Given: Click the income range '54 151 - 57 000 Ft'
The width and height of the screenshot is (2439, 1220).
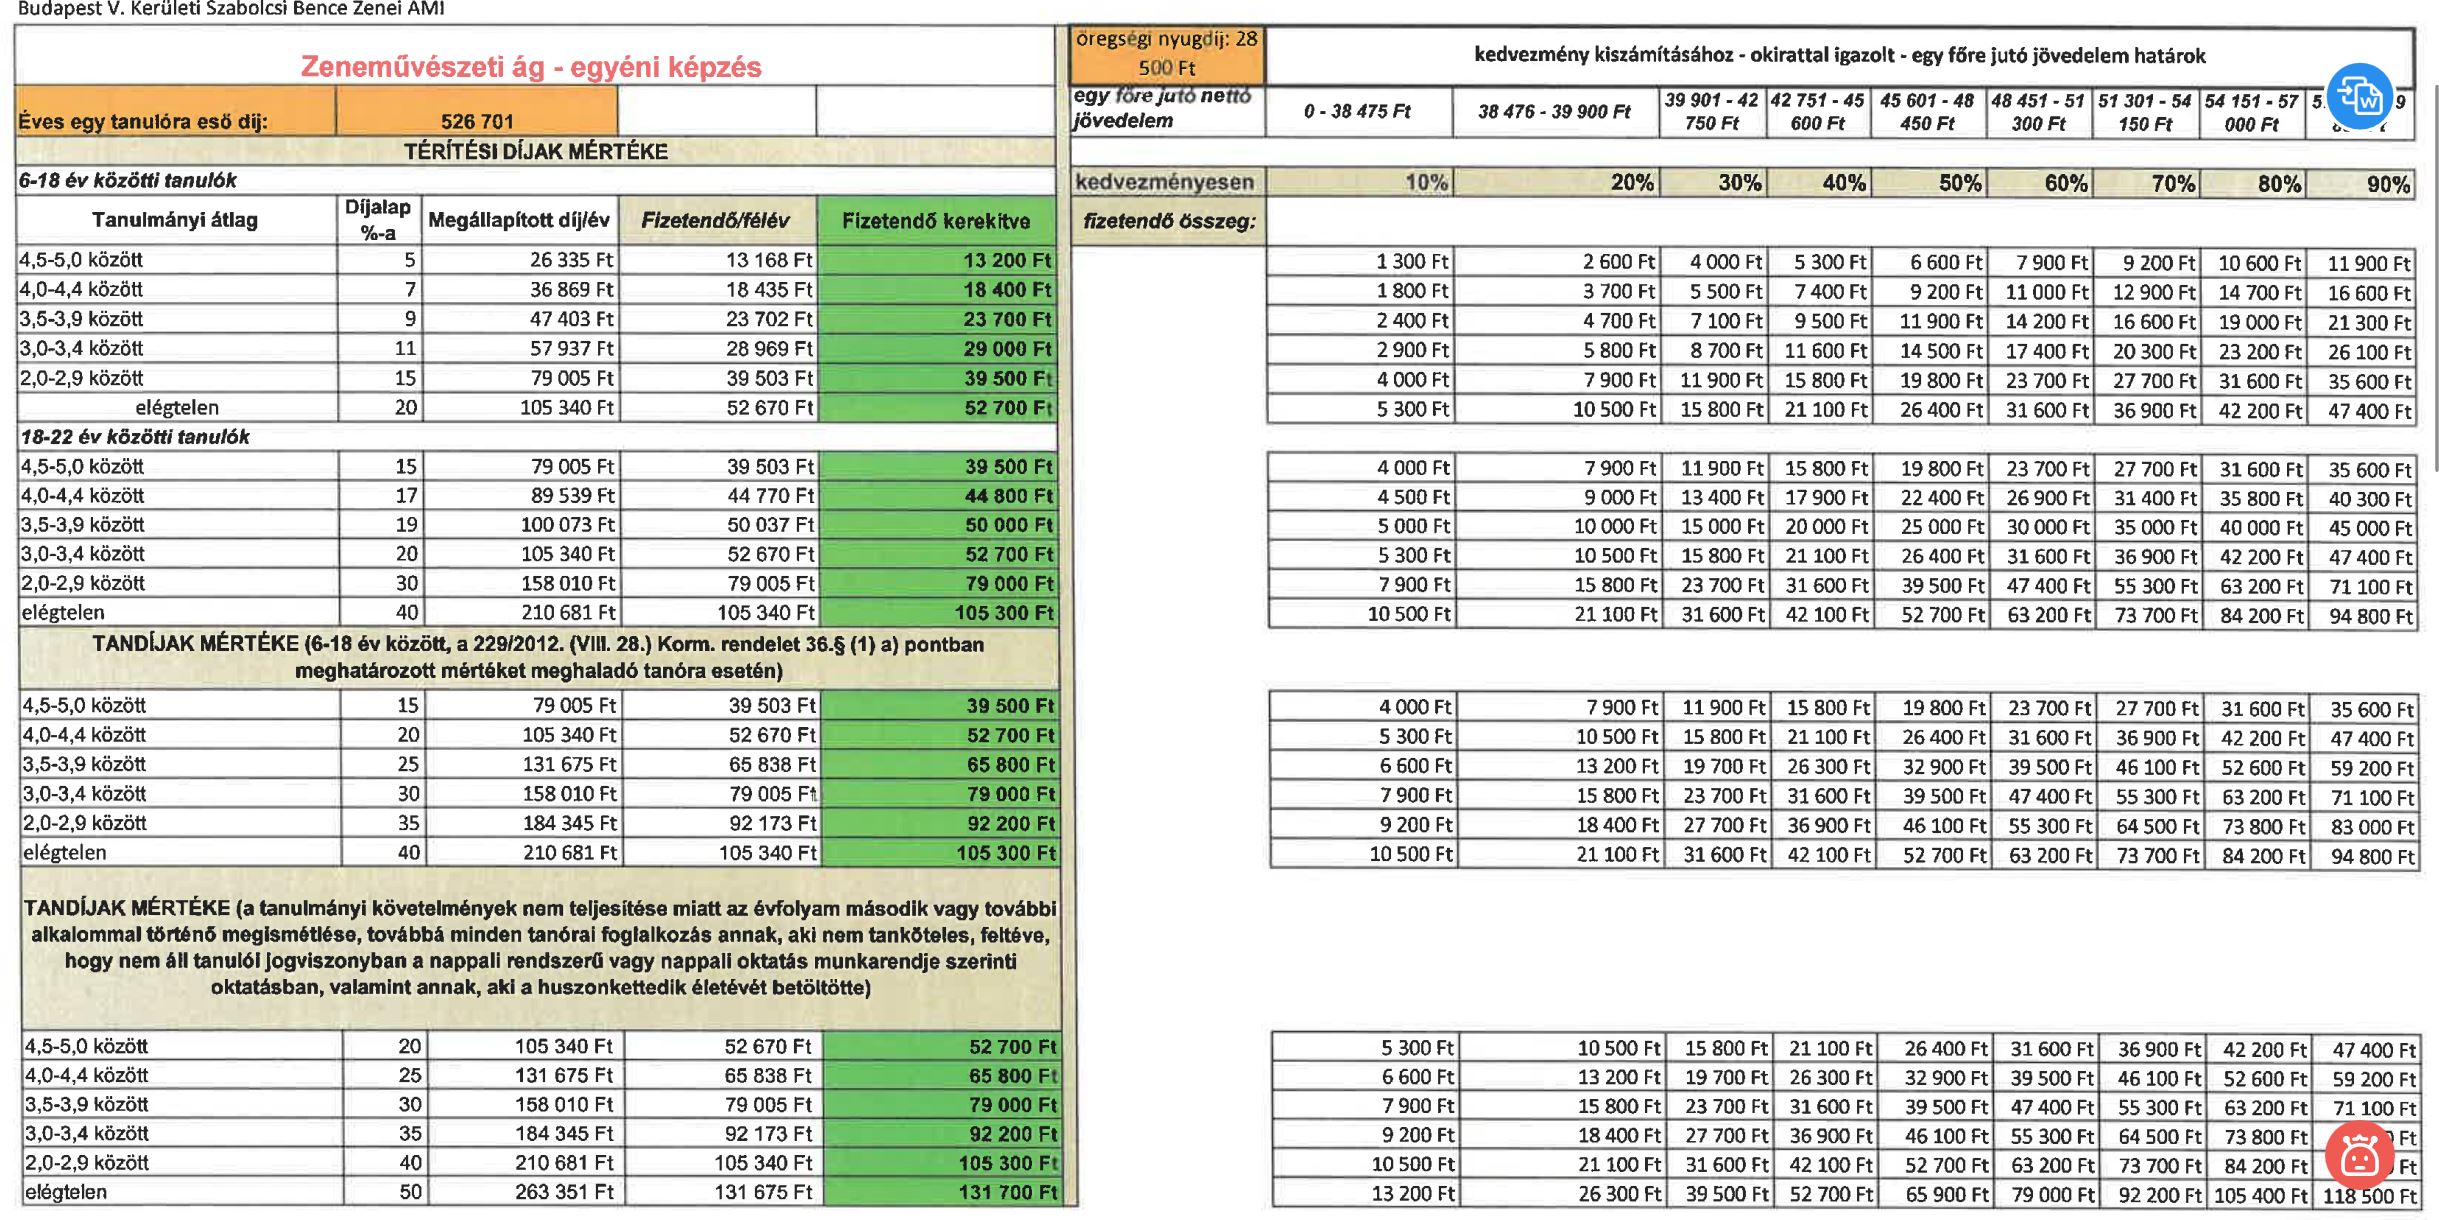Looking at the screenshot, I should [x=2251, y=113].
